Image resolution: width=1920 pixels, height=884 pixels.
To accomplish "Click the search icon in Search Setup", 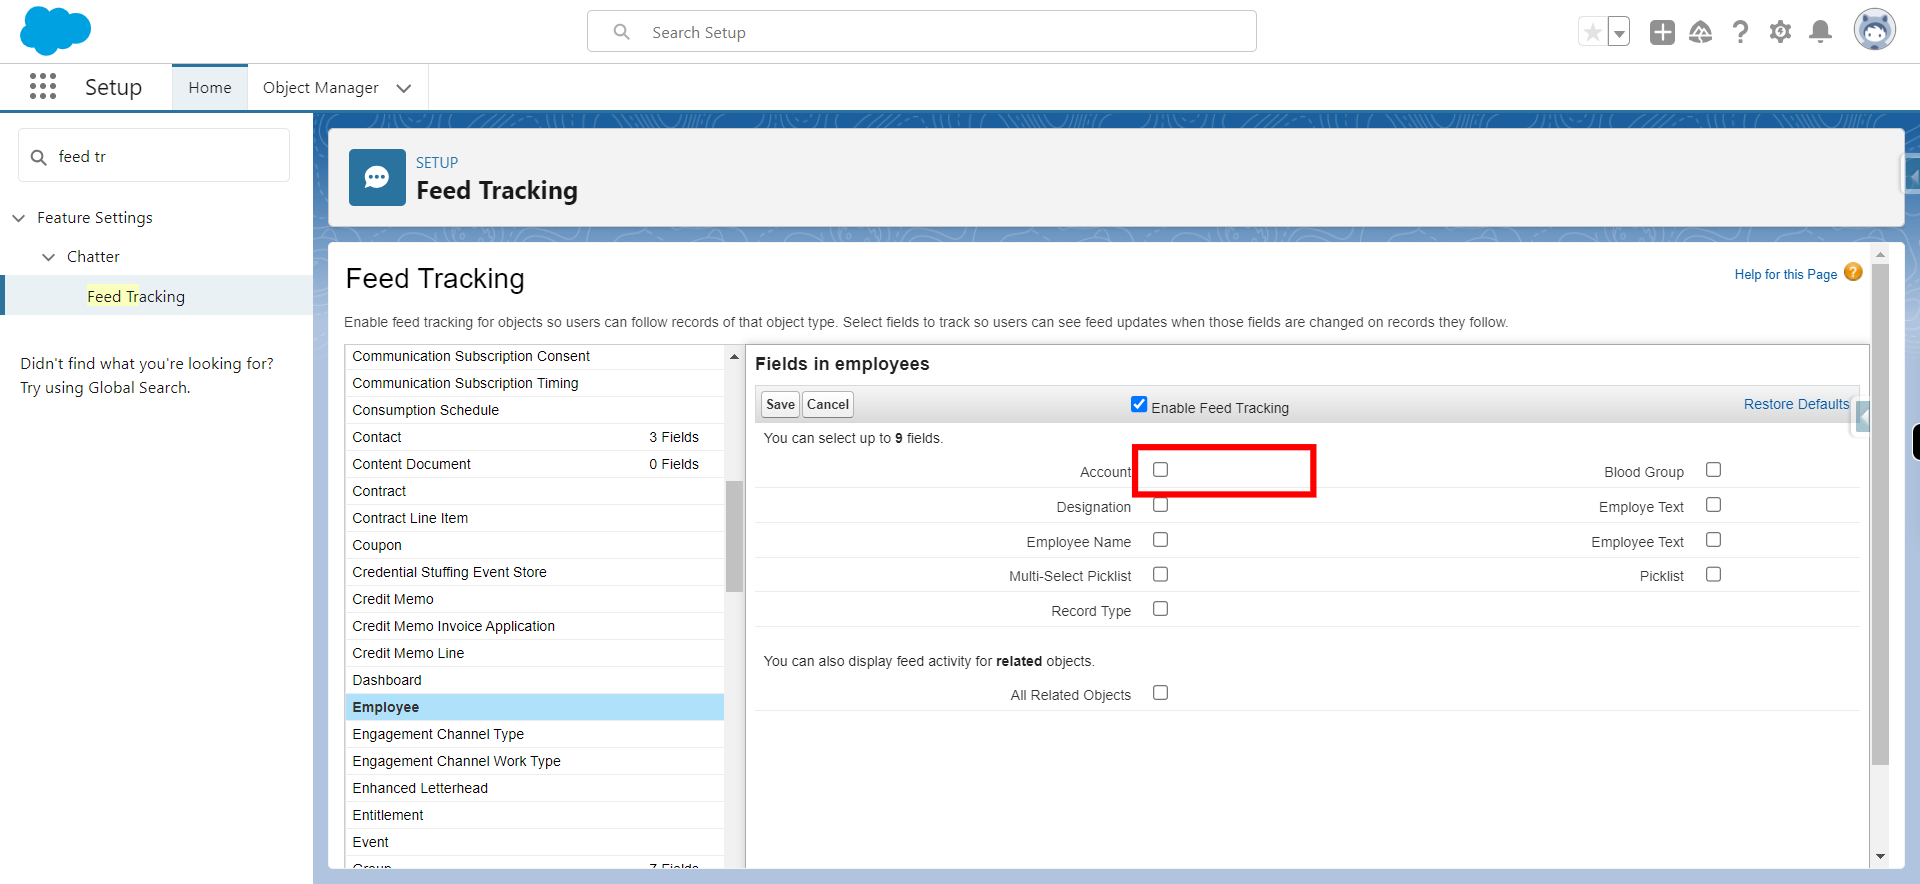I will [621, 32].
